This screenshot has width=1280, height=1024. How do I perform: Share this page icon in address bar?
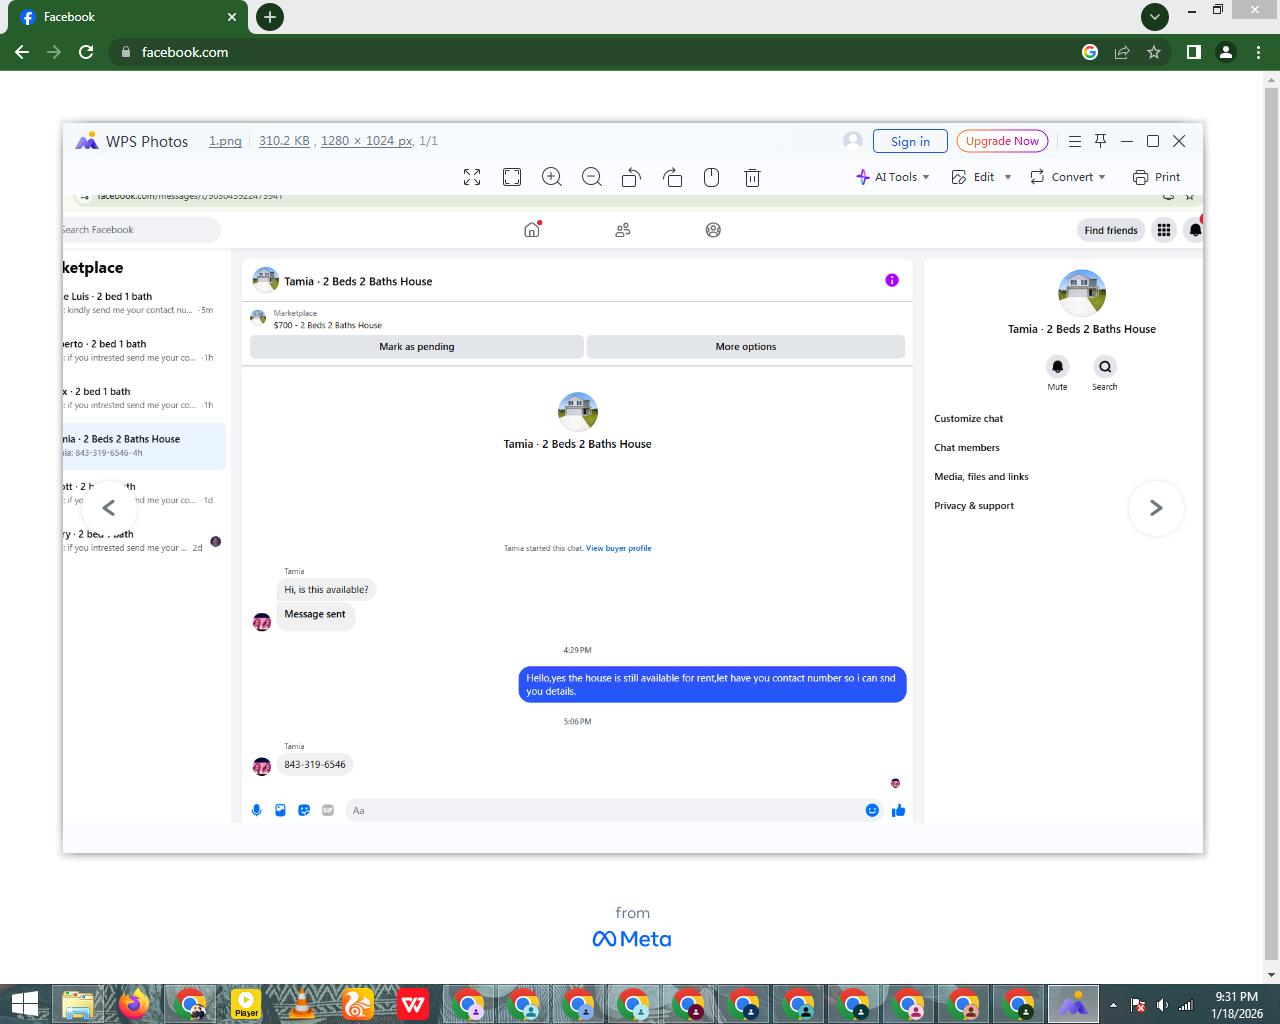(1122, 52)
